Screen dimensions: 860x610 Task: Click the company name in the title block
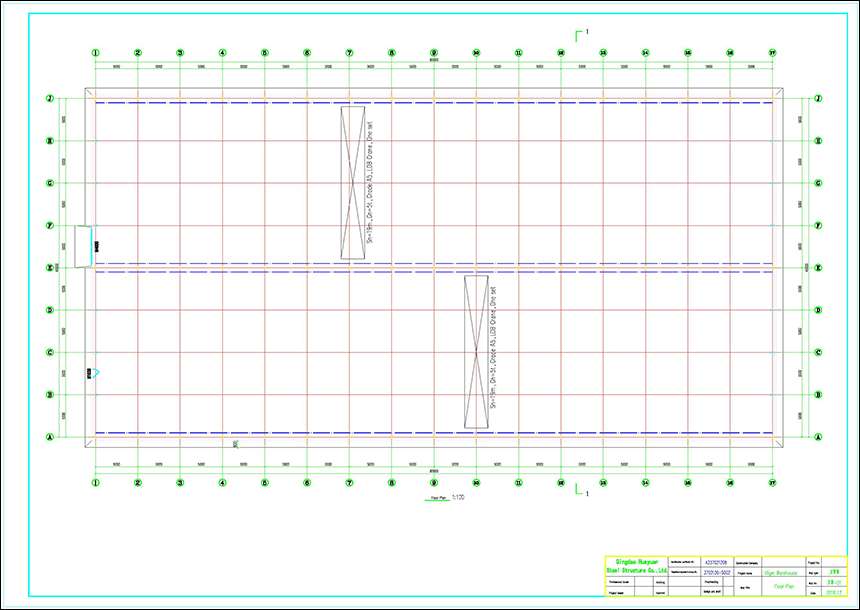(635, 567)
